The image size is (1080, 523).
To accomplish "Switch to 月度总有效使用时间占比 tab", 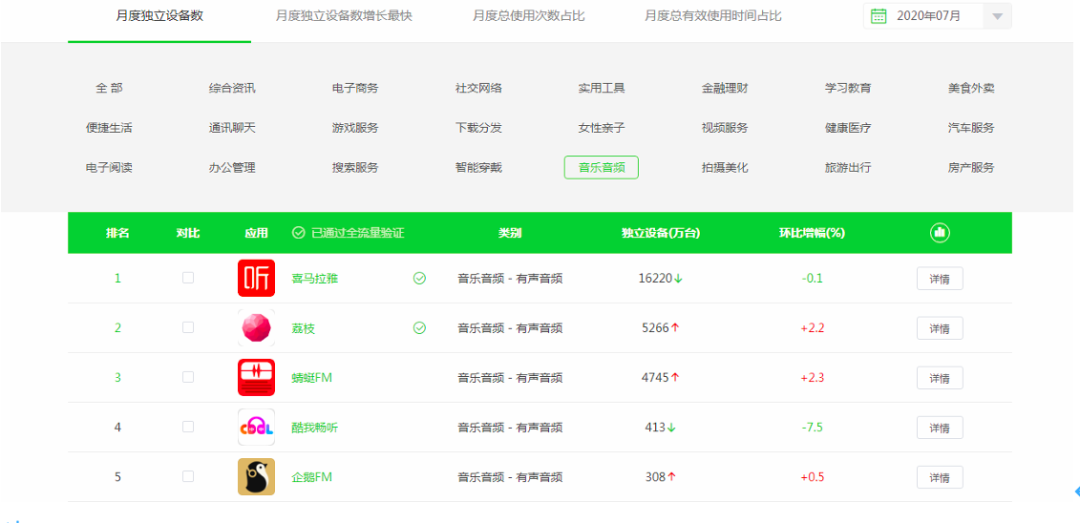I will coord(713,16).
